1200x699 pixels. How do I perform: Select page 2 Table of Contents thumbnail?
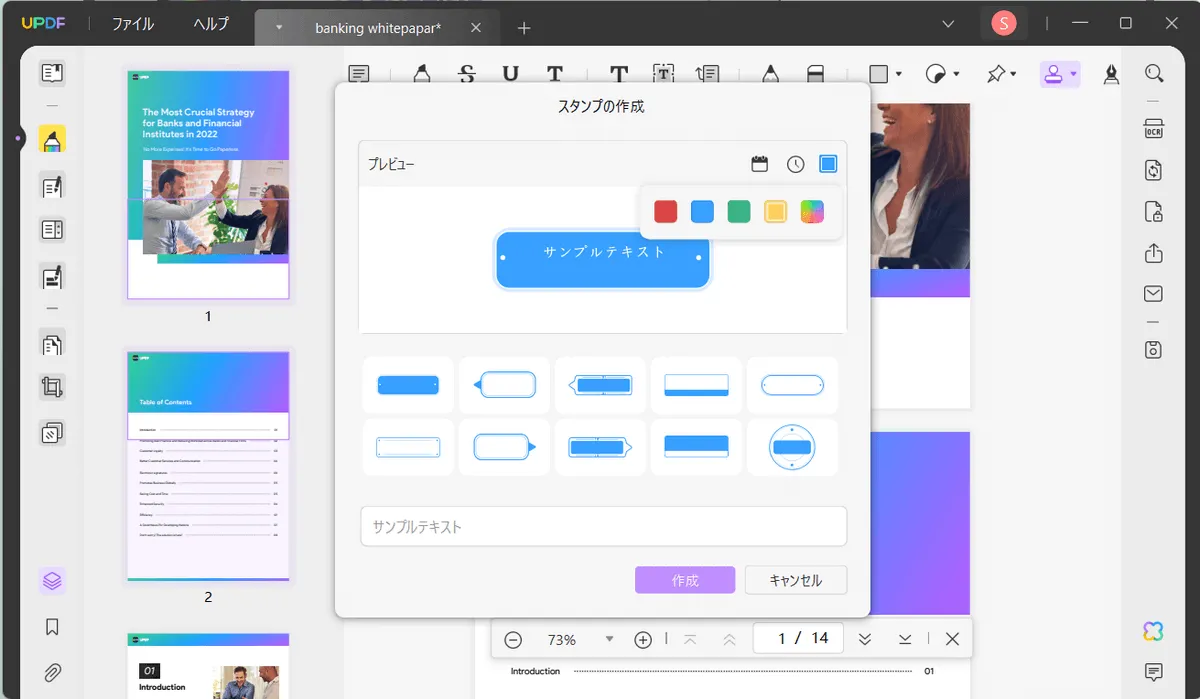[208, 466]
